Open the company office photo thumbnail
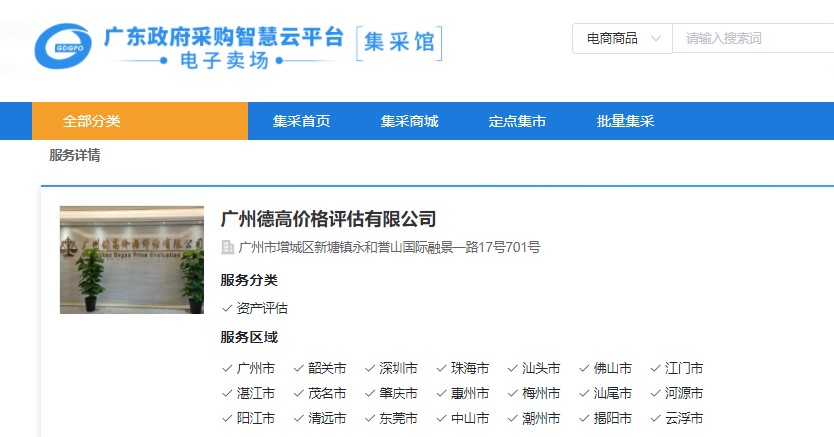 click(x=132, y=260)
